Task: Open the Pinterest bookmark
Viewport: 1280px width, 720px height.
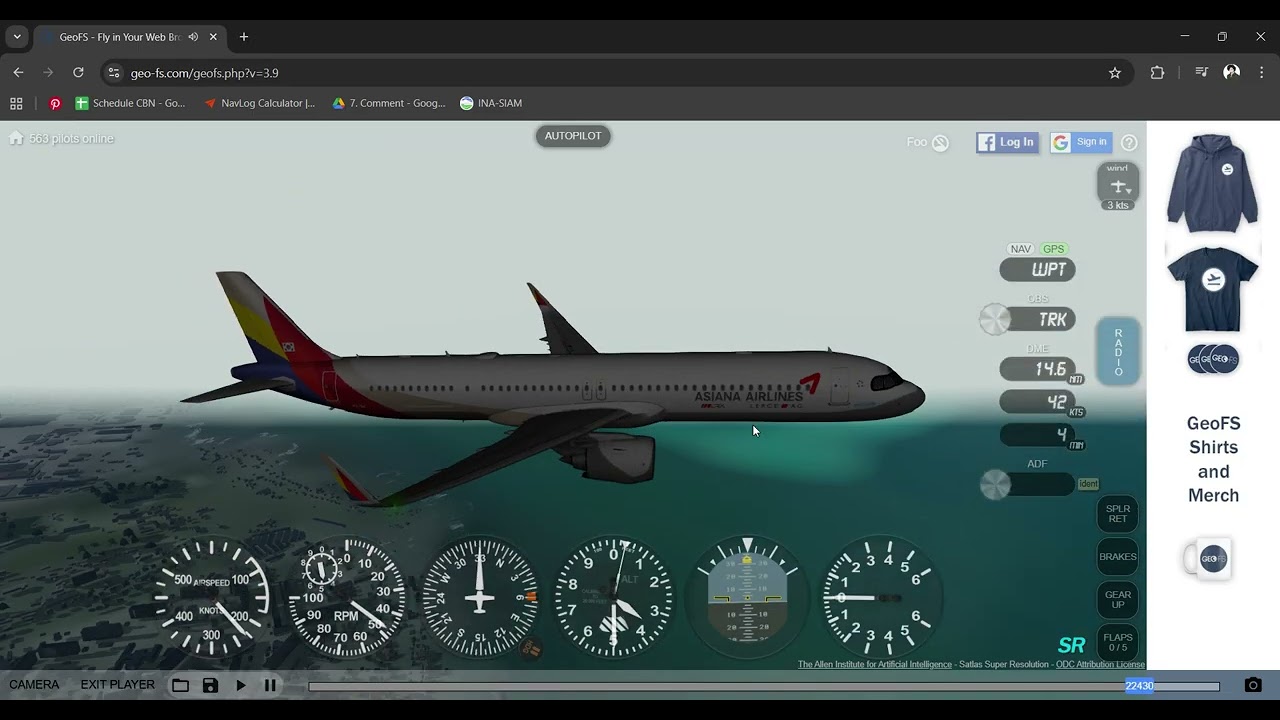Action: pos(55,103)
